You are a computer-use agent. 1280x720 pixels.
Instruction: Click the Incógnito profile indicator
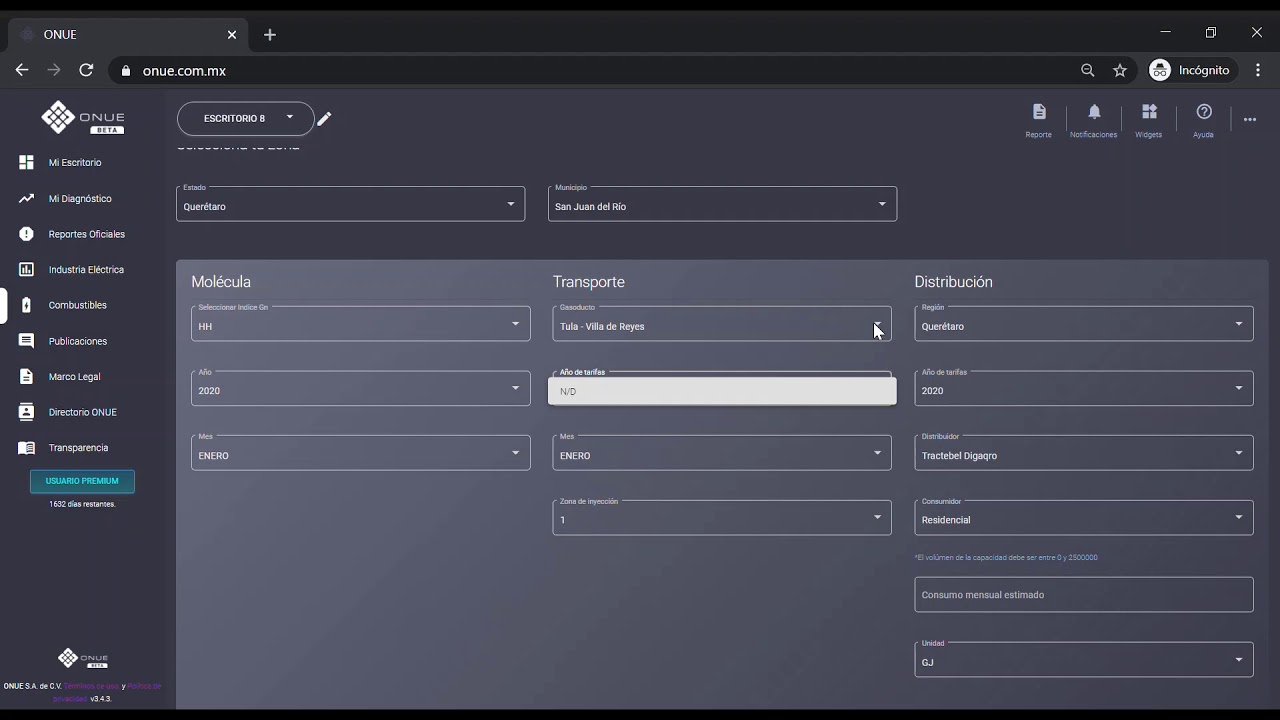pos(1190,70)
